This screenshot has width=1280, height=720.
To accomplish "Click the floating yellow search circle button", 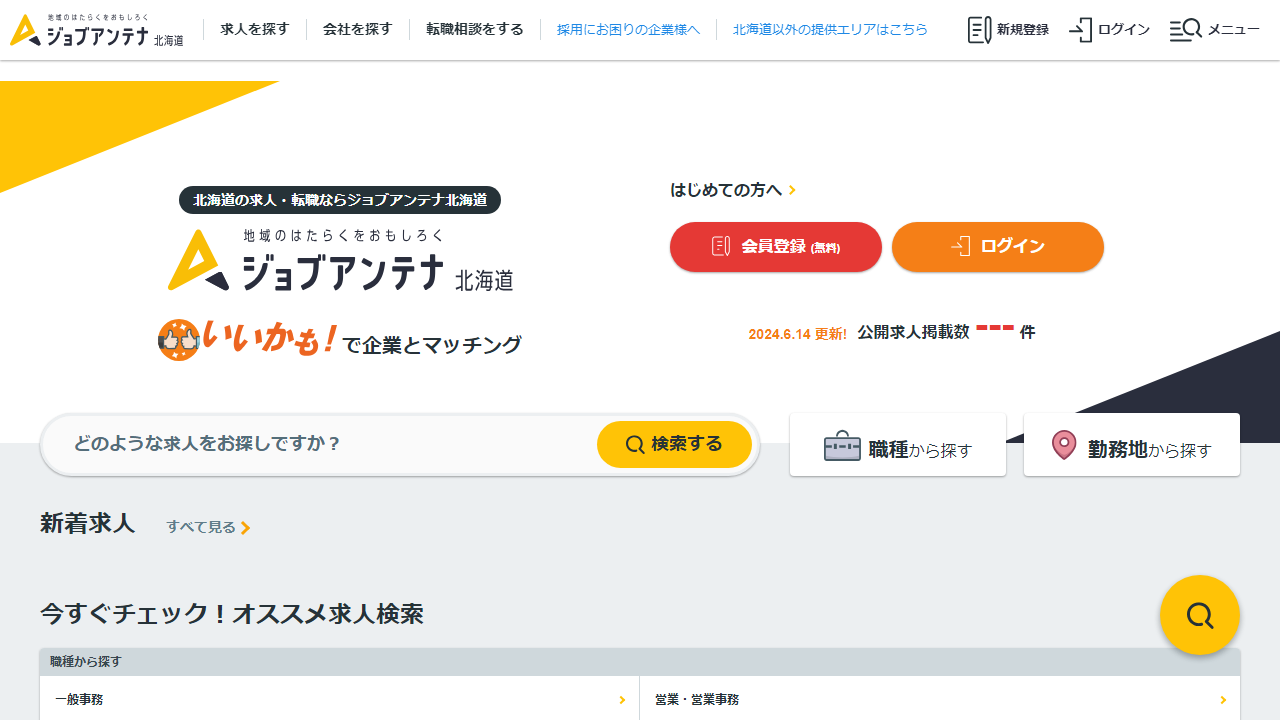I will coord(1199,615).
